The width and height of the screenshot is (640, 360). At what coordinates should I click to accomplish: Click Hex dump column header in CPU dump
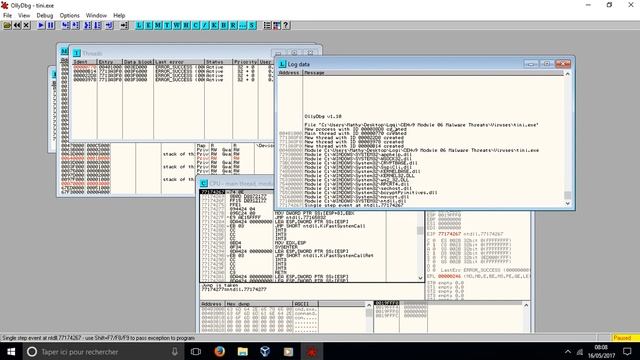point(259,304)
